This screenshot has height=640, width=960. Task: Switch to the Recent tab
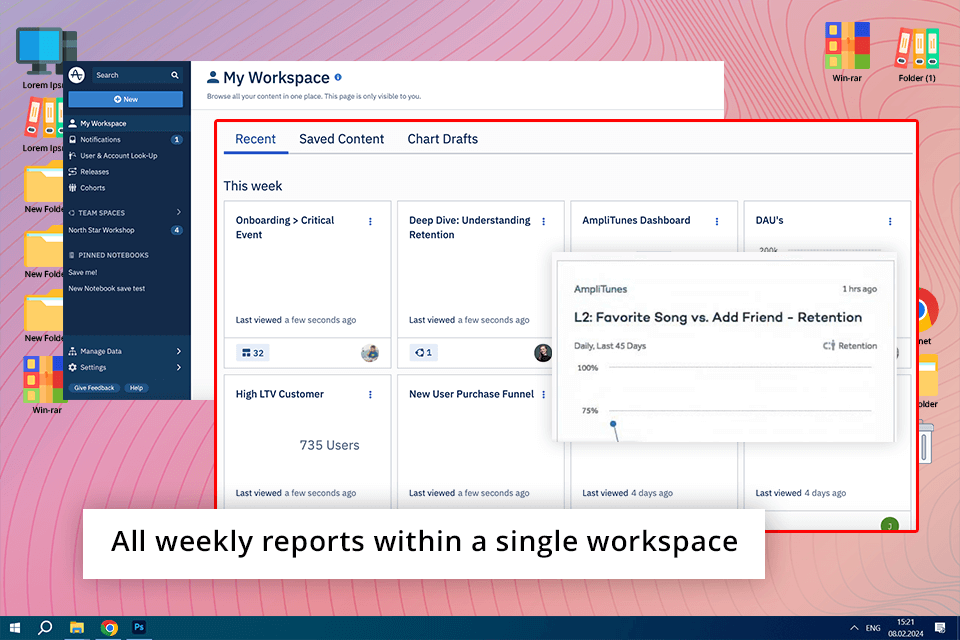tap(255, 139)
